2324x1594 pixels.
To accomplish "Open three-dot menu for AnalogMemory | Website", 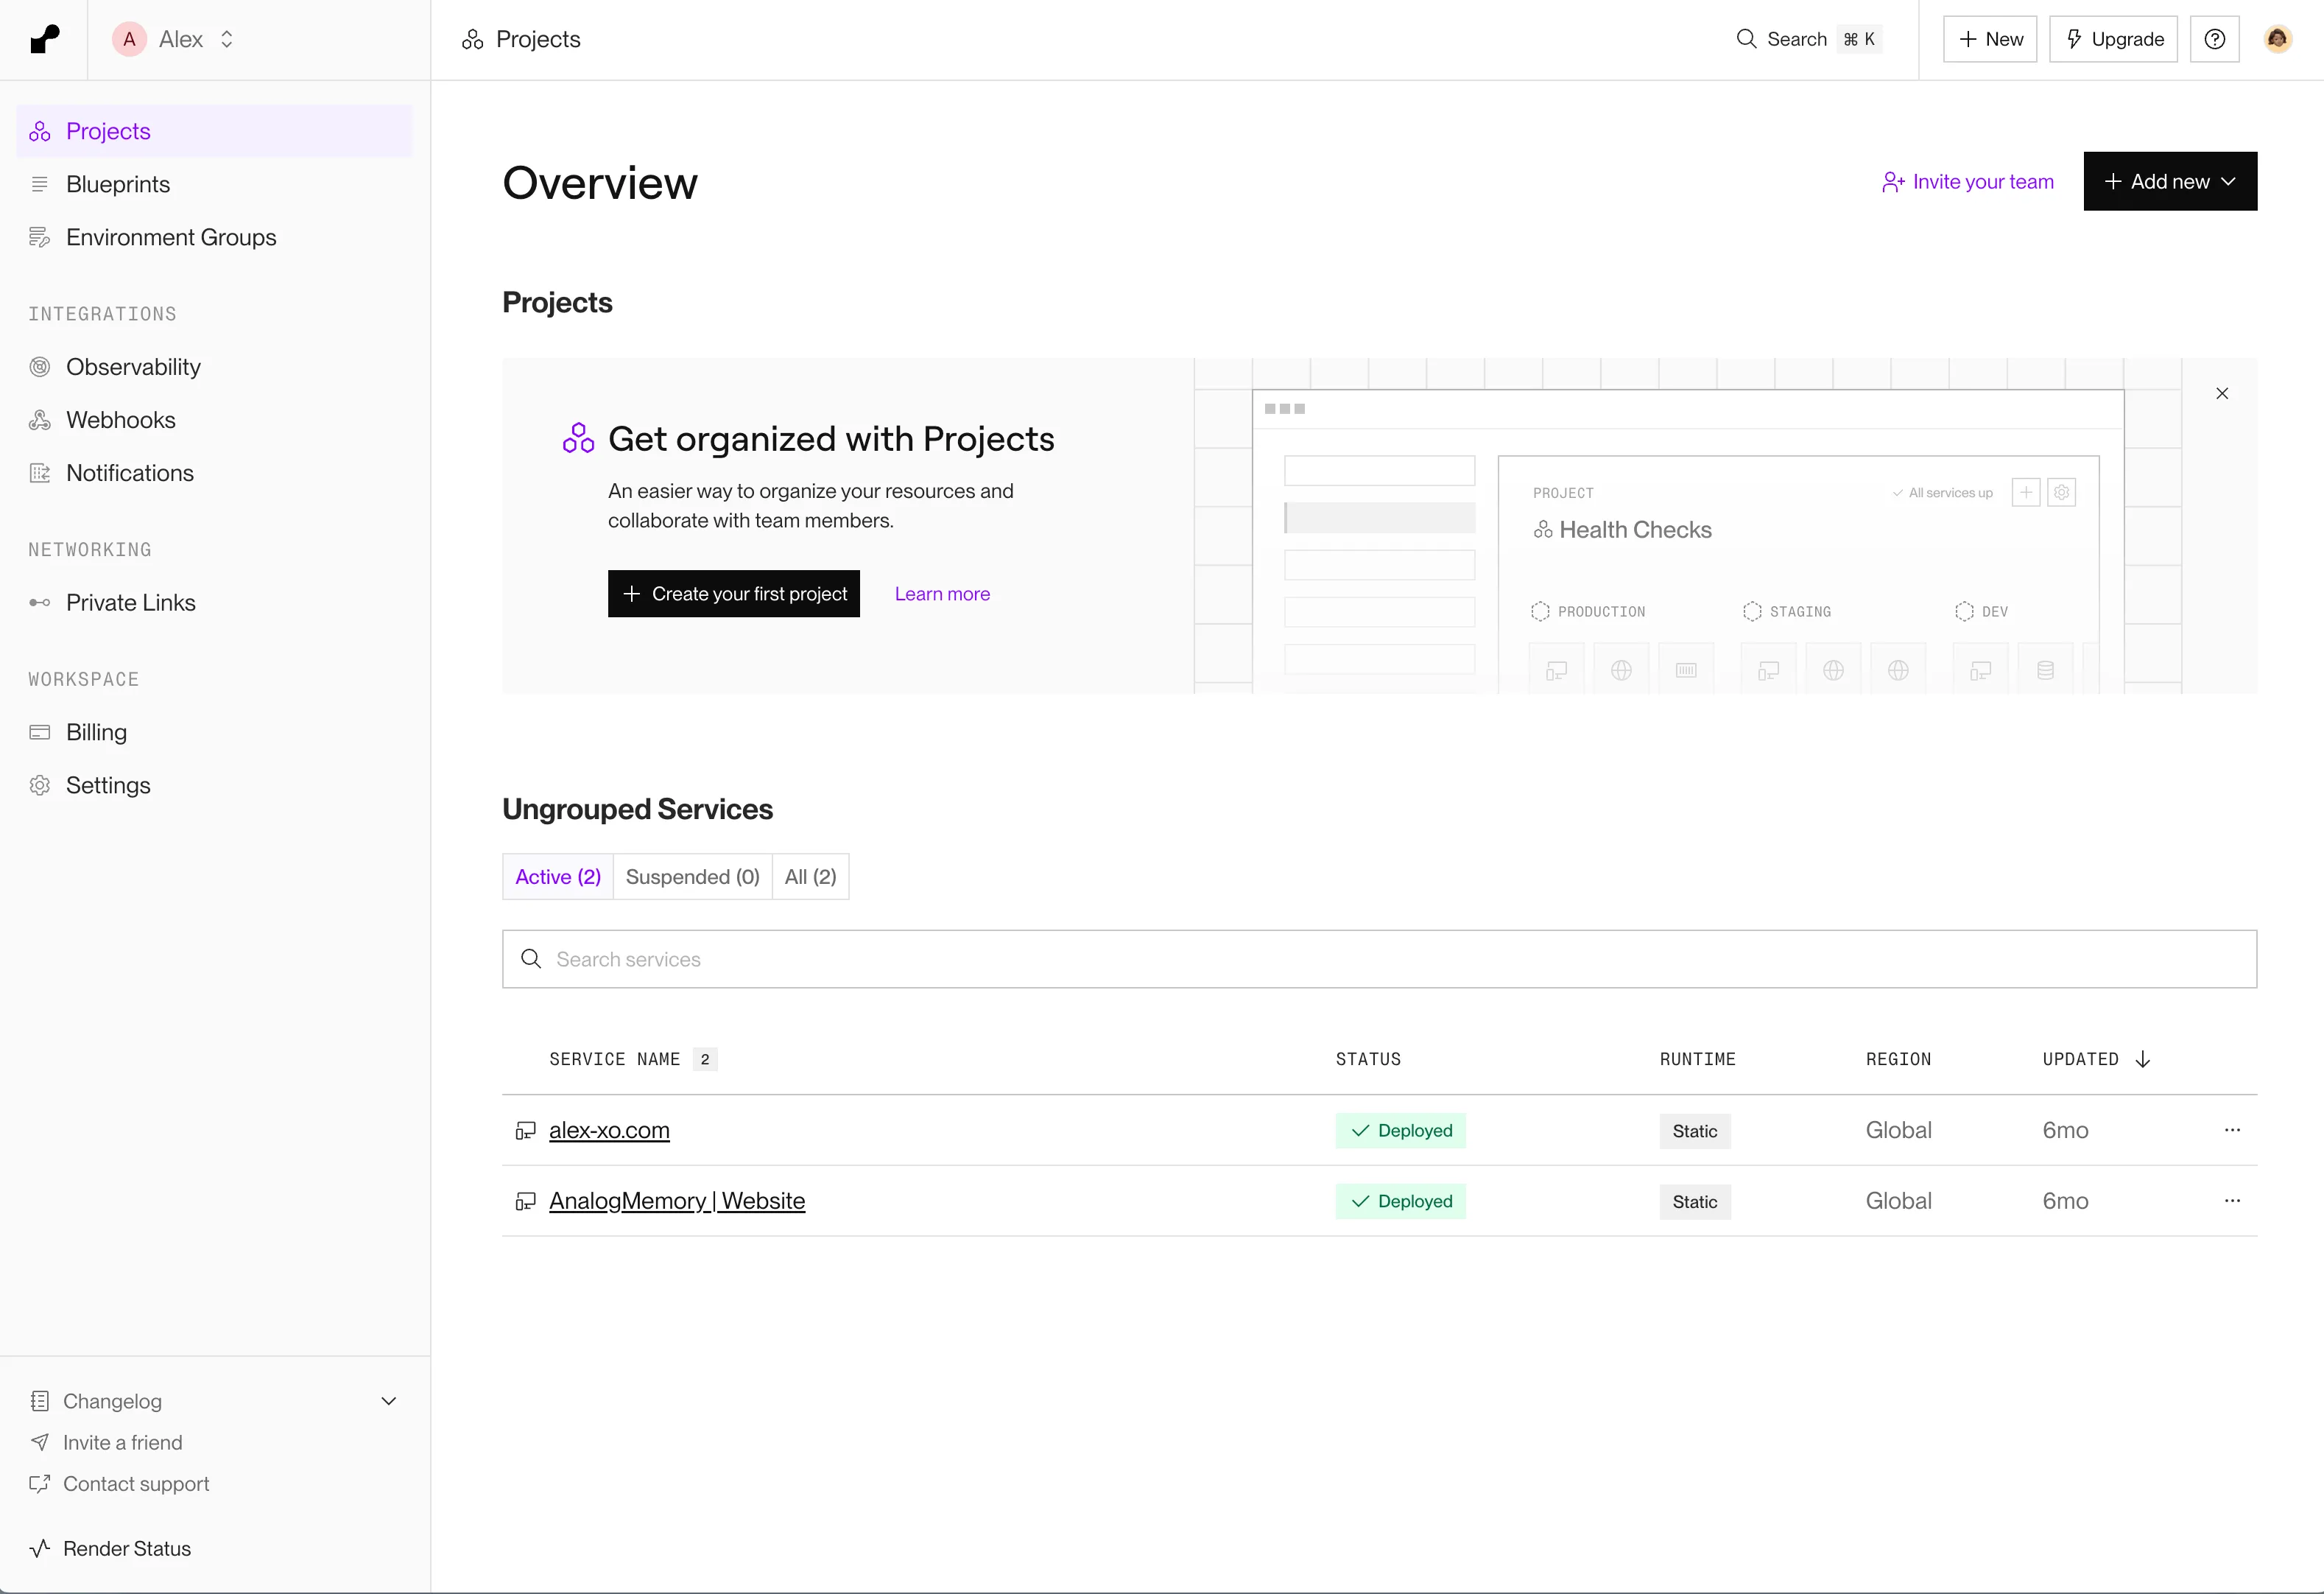I will 2232,1201.
